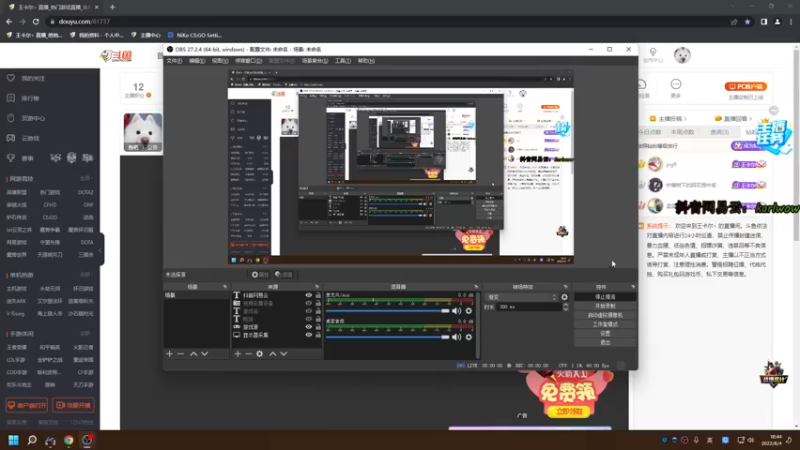Open the 渐变 transition type dropdown

(521, 297)
